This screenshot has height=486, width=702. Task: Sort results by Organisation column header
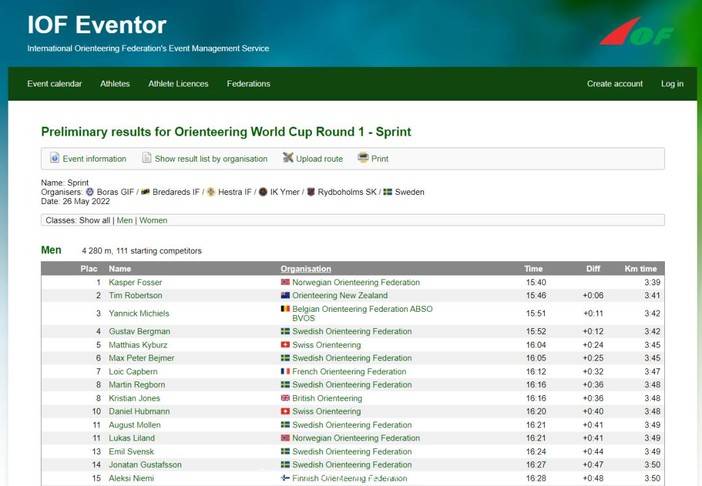click(x=305, y=269)
